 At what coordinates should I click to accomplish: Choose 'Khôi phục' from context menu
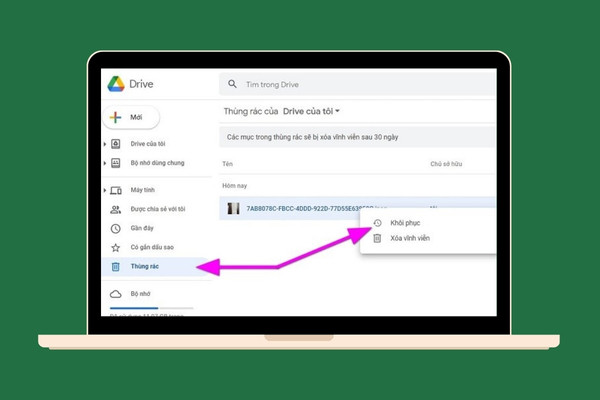pos(405,223)
